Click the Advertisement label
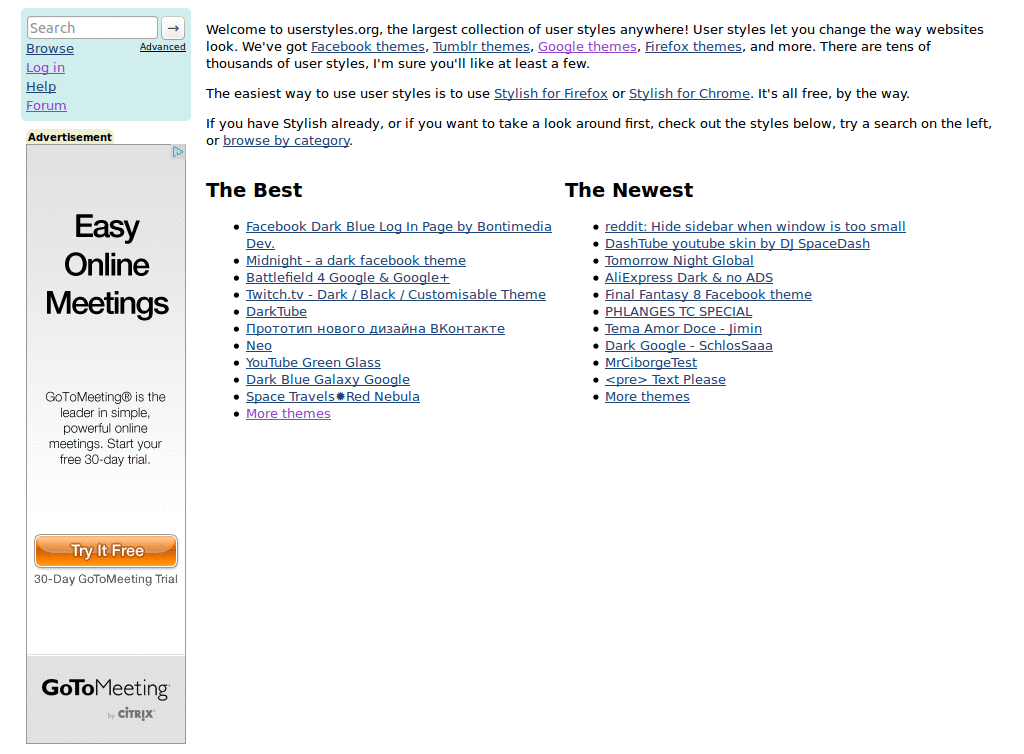 pyautogui.click(x=70, y=137)
